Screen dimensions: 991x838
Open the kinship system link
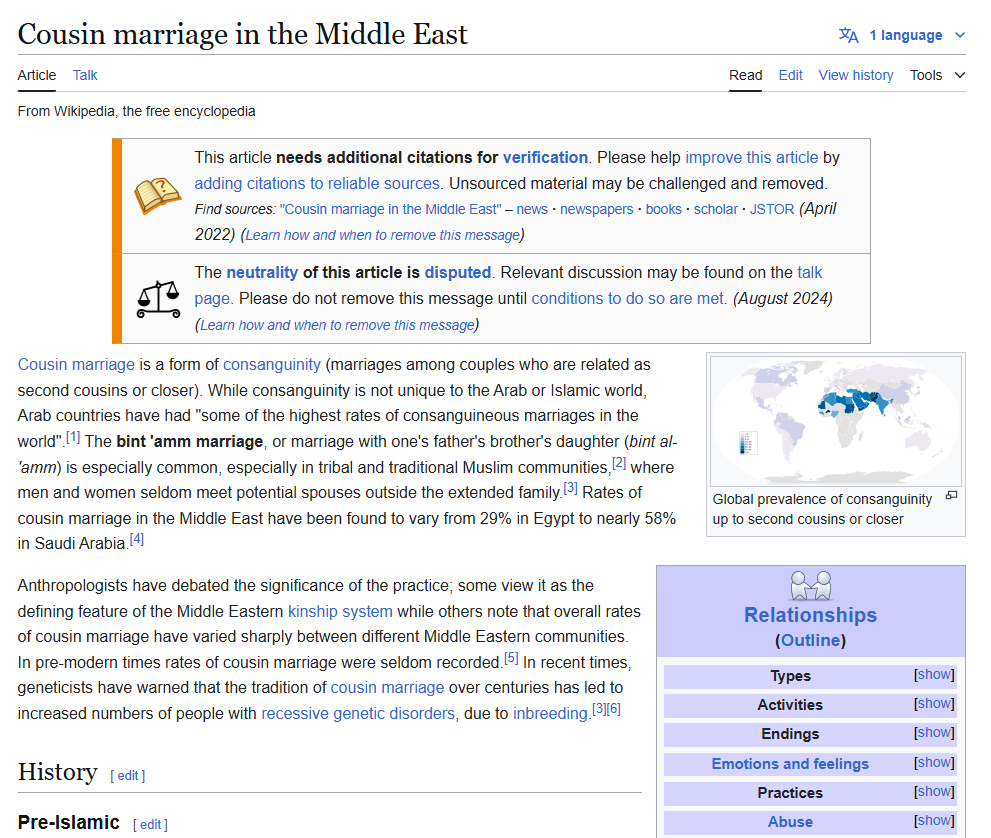(340, 612)
